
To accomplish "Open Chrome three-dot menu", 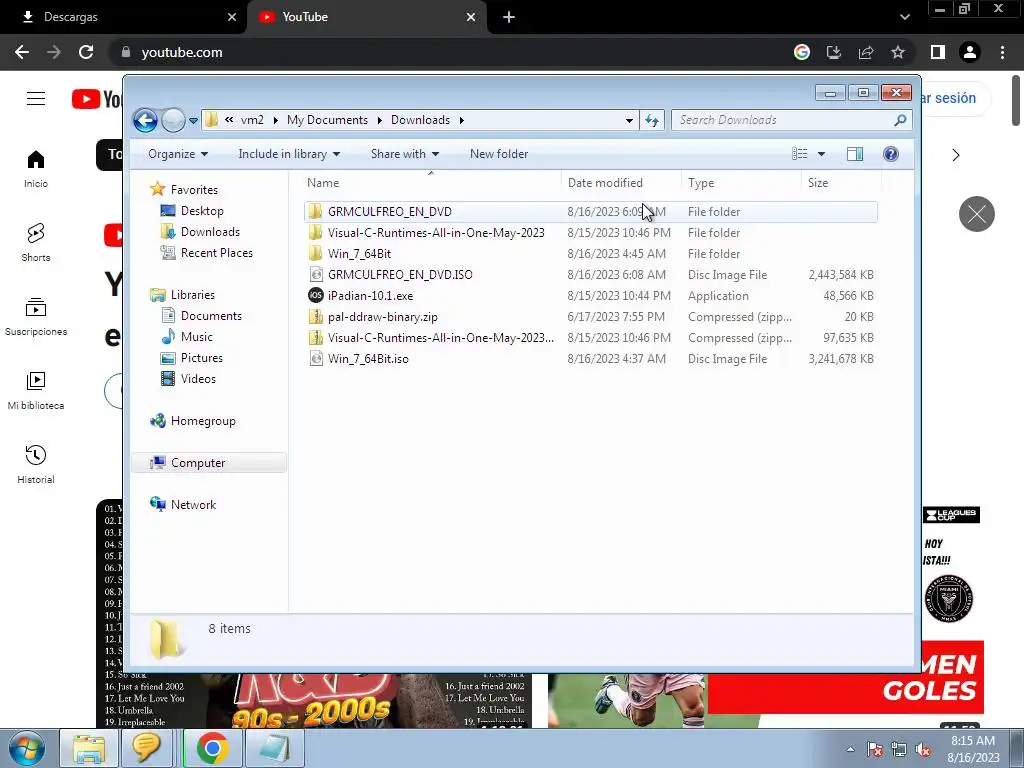I will pos(1002,52).
